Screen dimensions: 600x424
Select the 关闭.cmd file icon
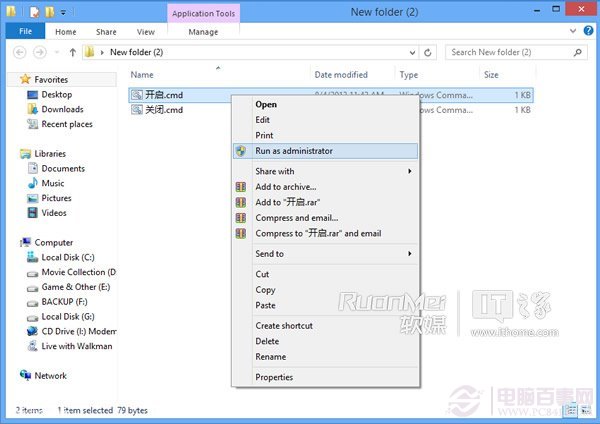pos(137,110)
